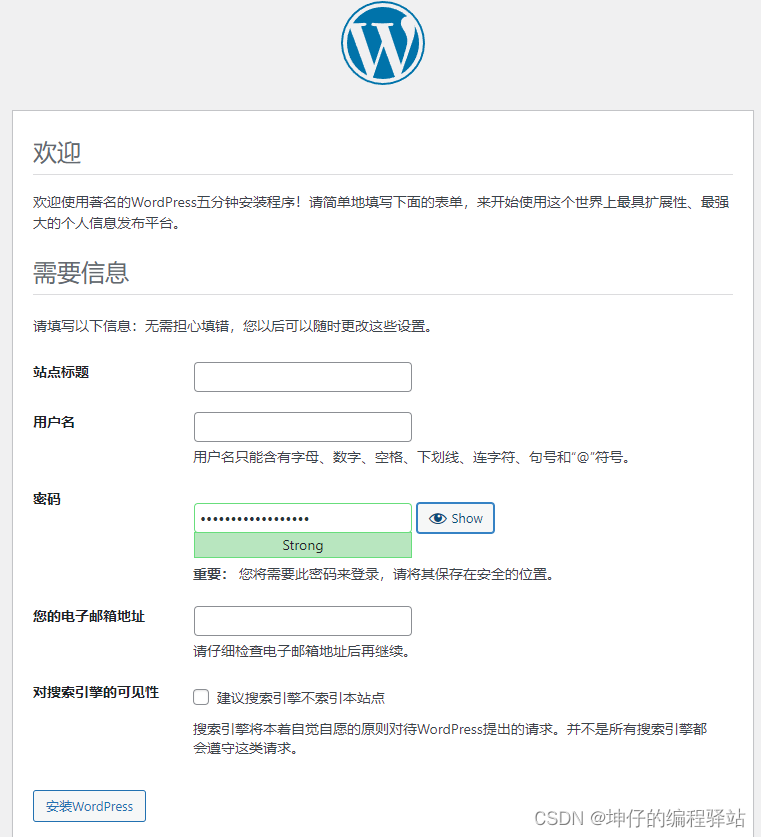Image resolution: width=761 pixels, height=837 pixels.
Task: Click the 请仔细检查电子邮箱地址后再继续 hint
Action: [302, 651]
